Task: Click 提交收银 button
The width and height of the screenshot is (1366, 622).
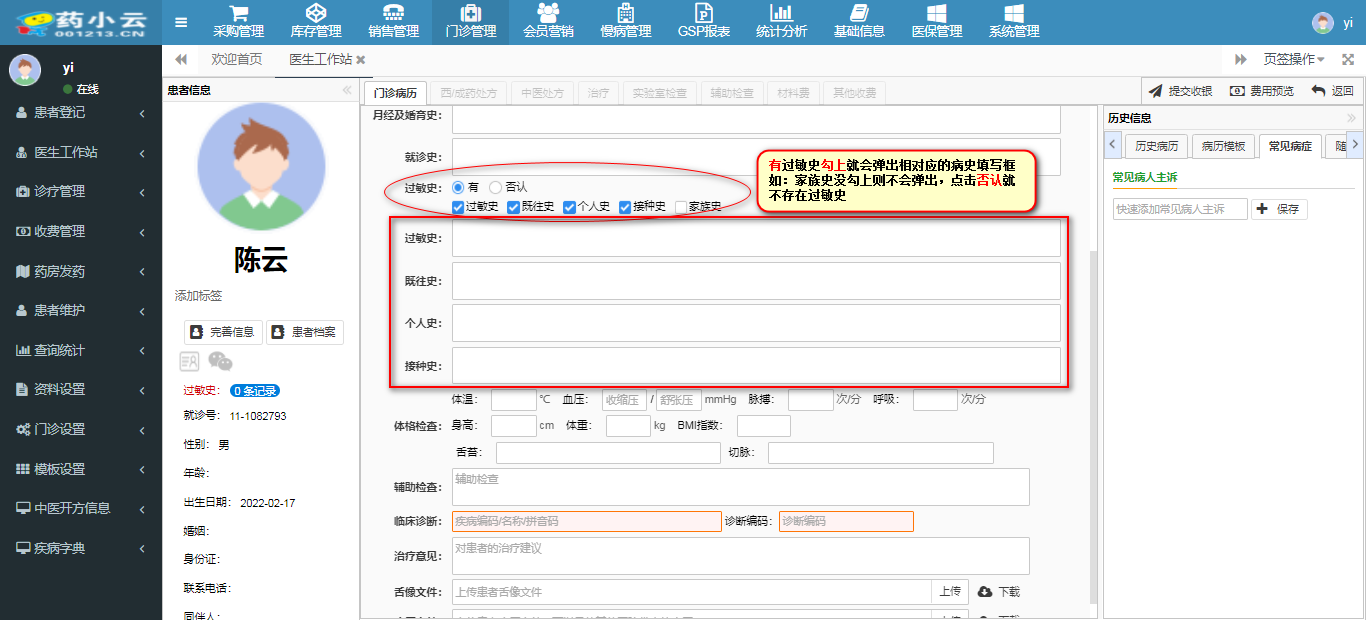Action: (1181, 91)
